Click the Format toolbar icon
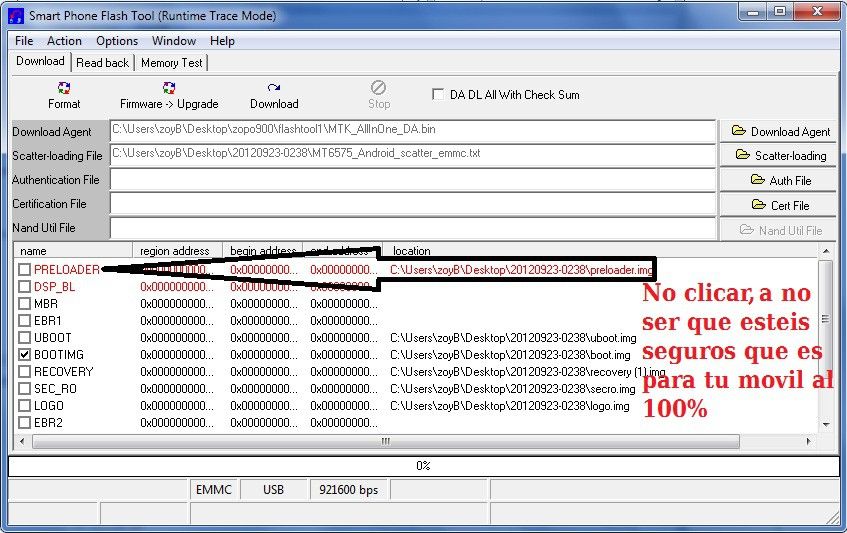Screen dimensions: 847x533 coord(64,95)
